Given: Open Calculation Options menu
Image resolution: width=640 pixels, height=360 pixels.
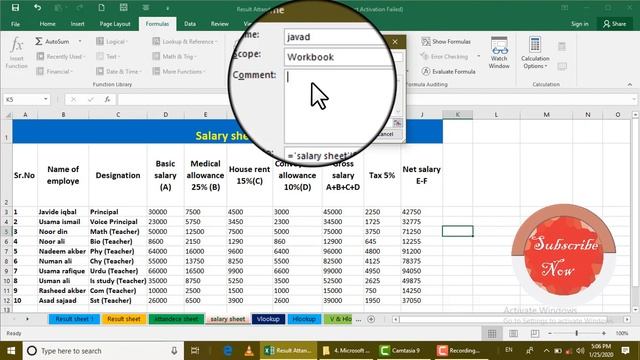Looking at the screenshot, I should pyautogui.click(x=535, y=53).
